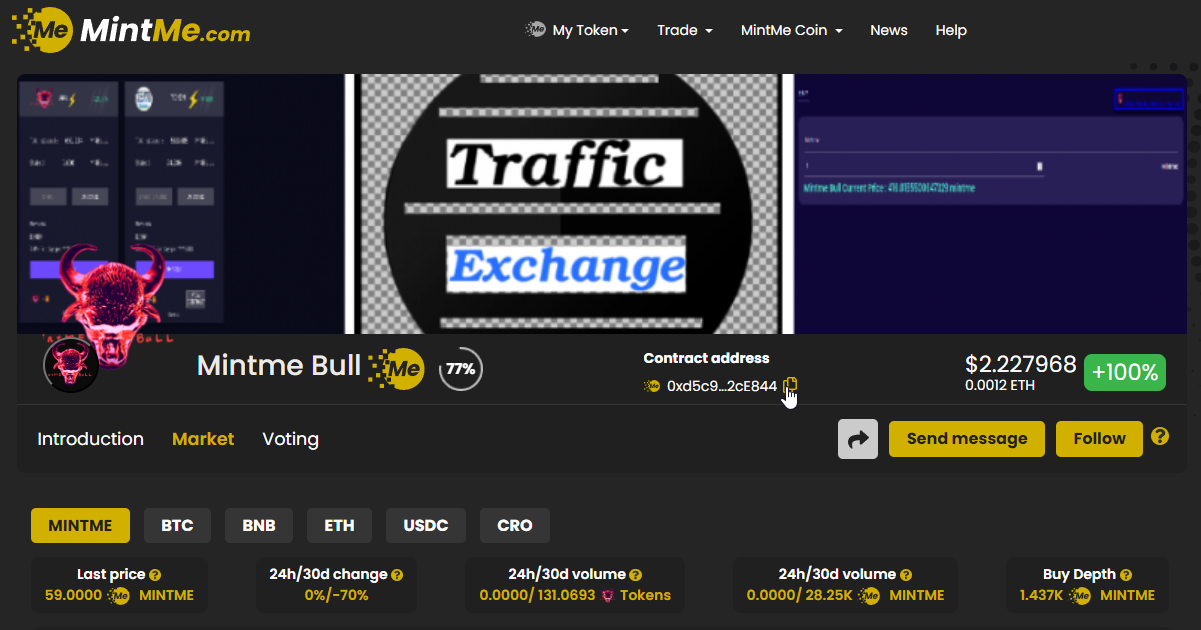Follow the Mintme Bull token
This screenshot has width=1201, height=630.
point(1099,439)
